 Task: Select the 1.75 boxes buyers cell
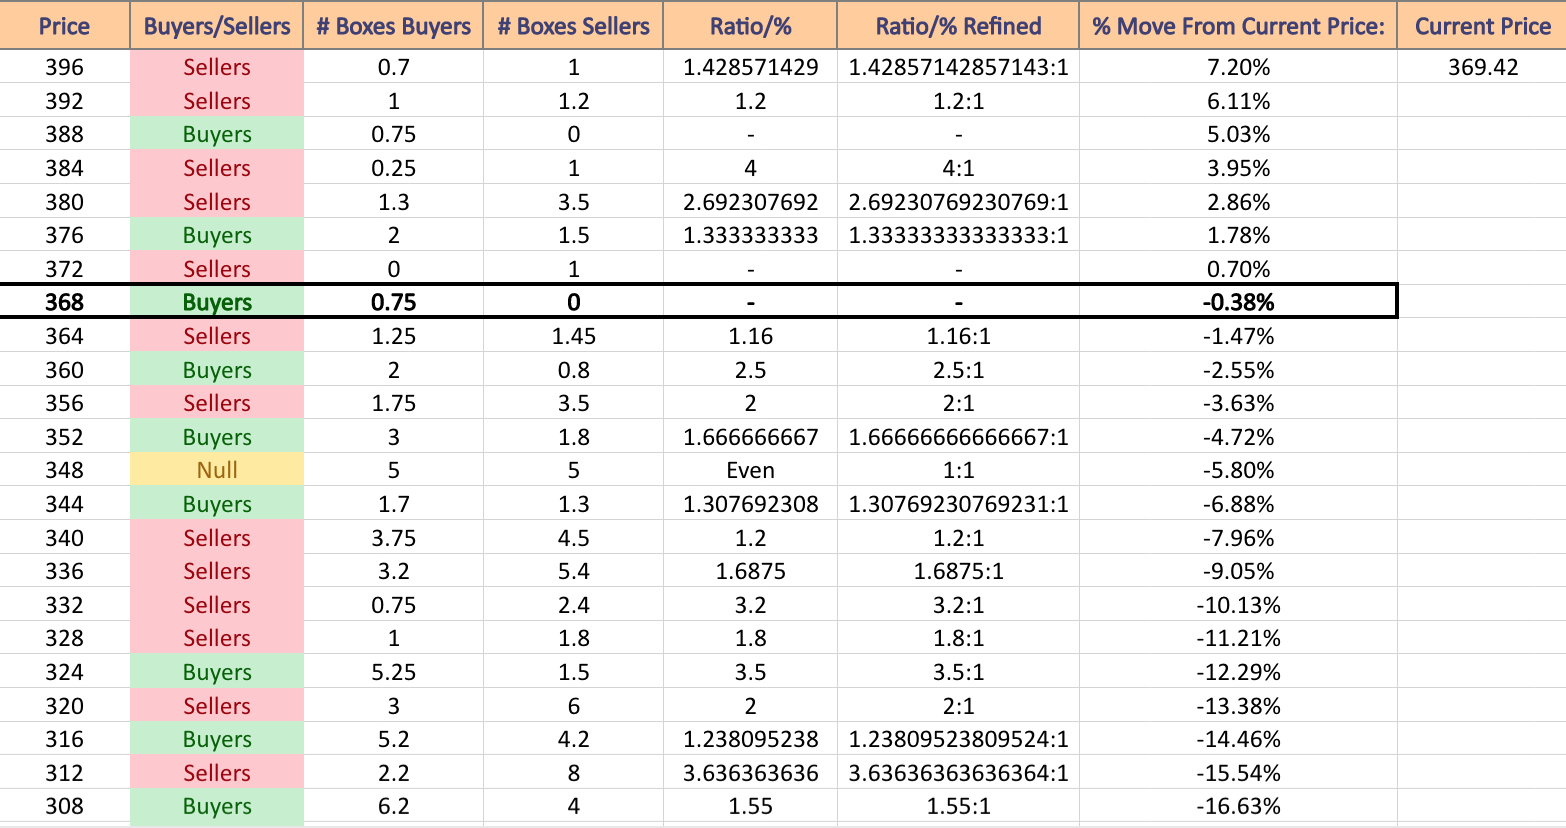(393, 403)
